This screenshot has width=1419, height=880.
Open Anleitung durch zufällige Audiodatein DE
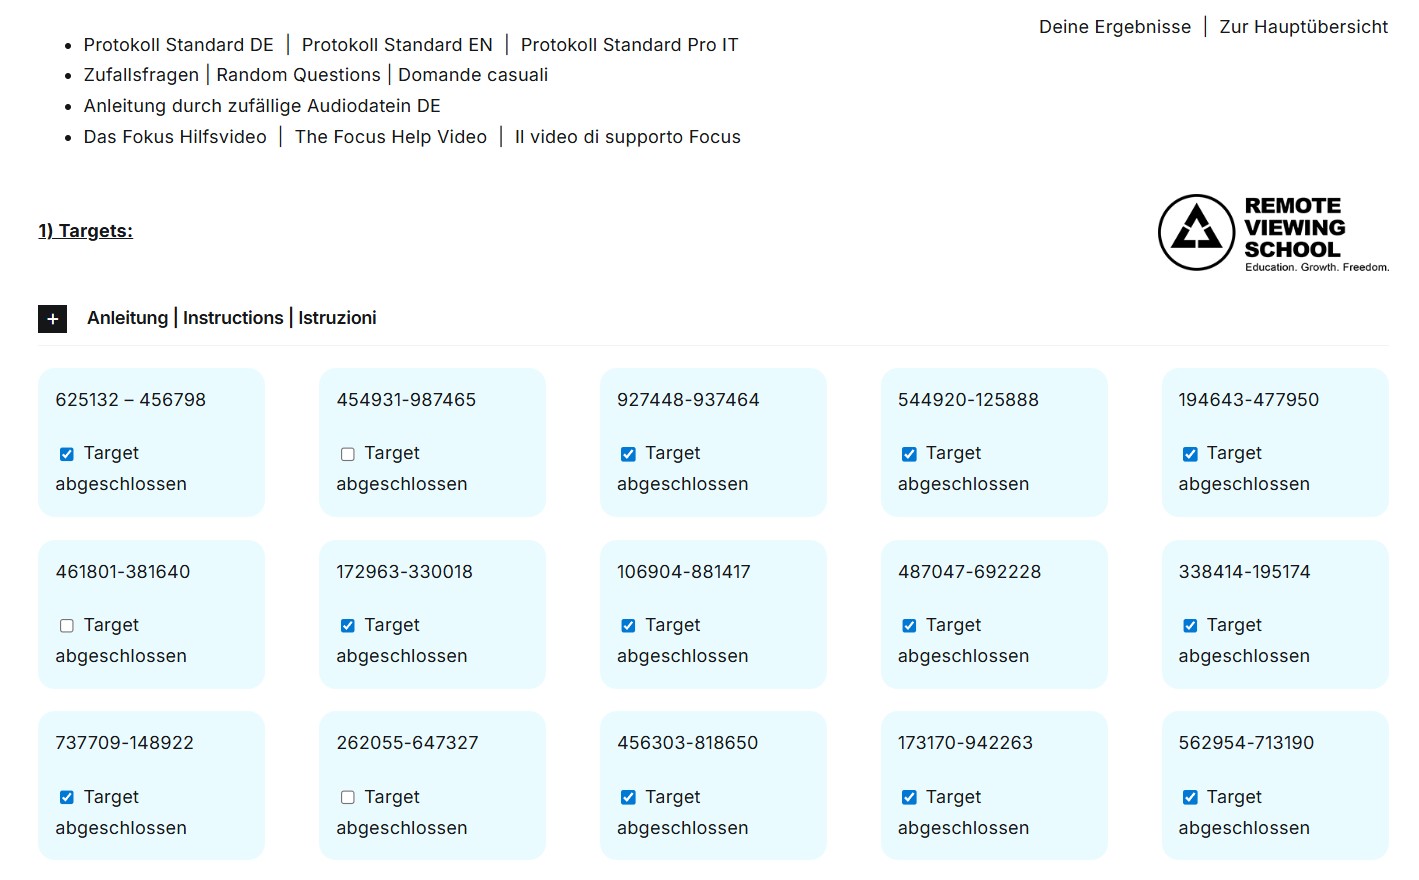(262, 106)
